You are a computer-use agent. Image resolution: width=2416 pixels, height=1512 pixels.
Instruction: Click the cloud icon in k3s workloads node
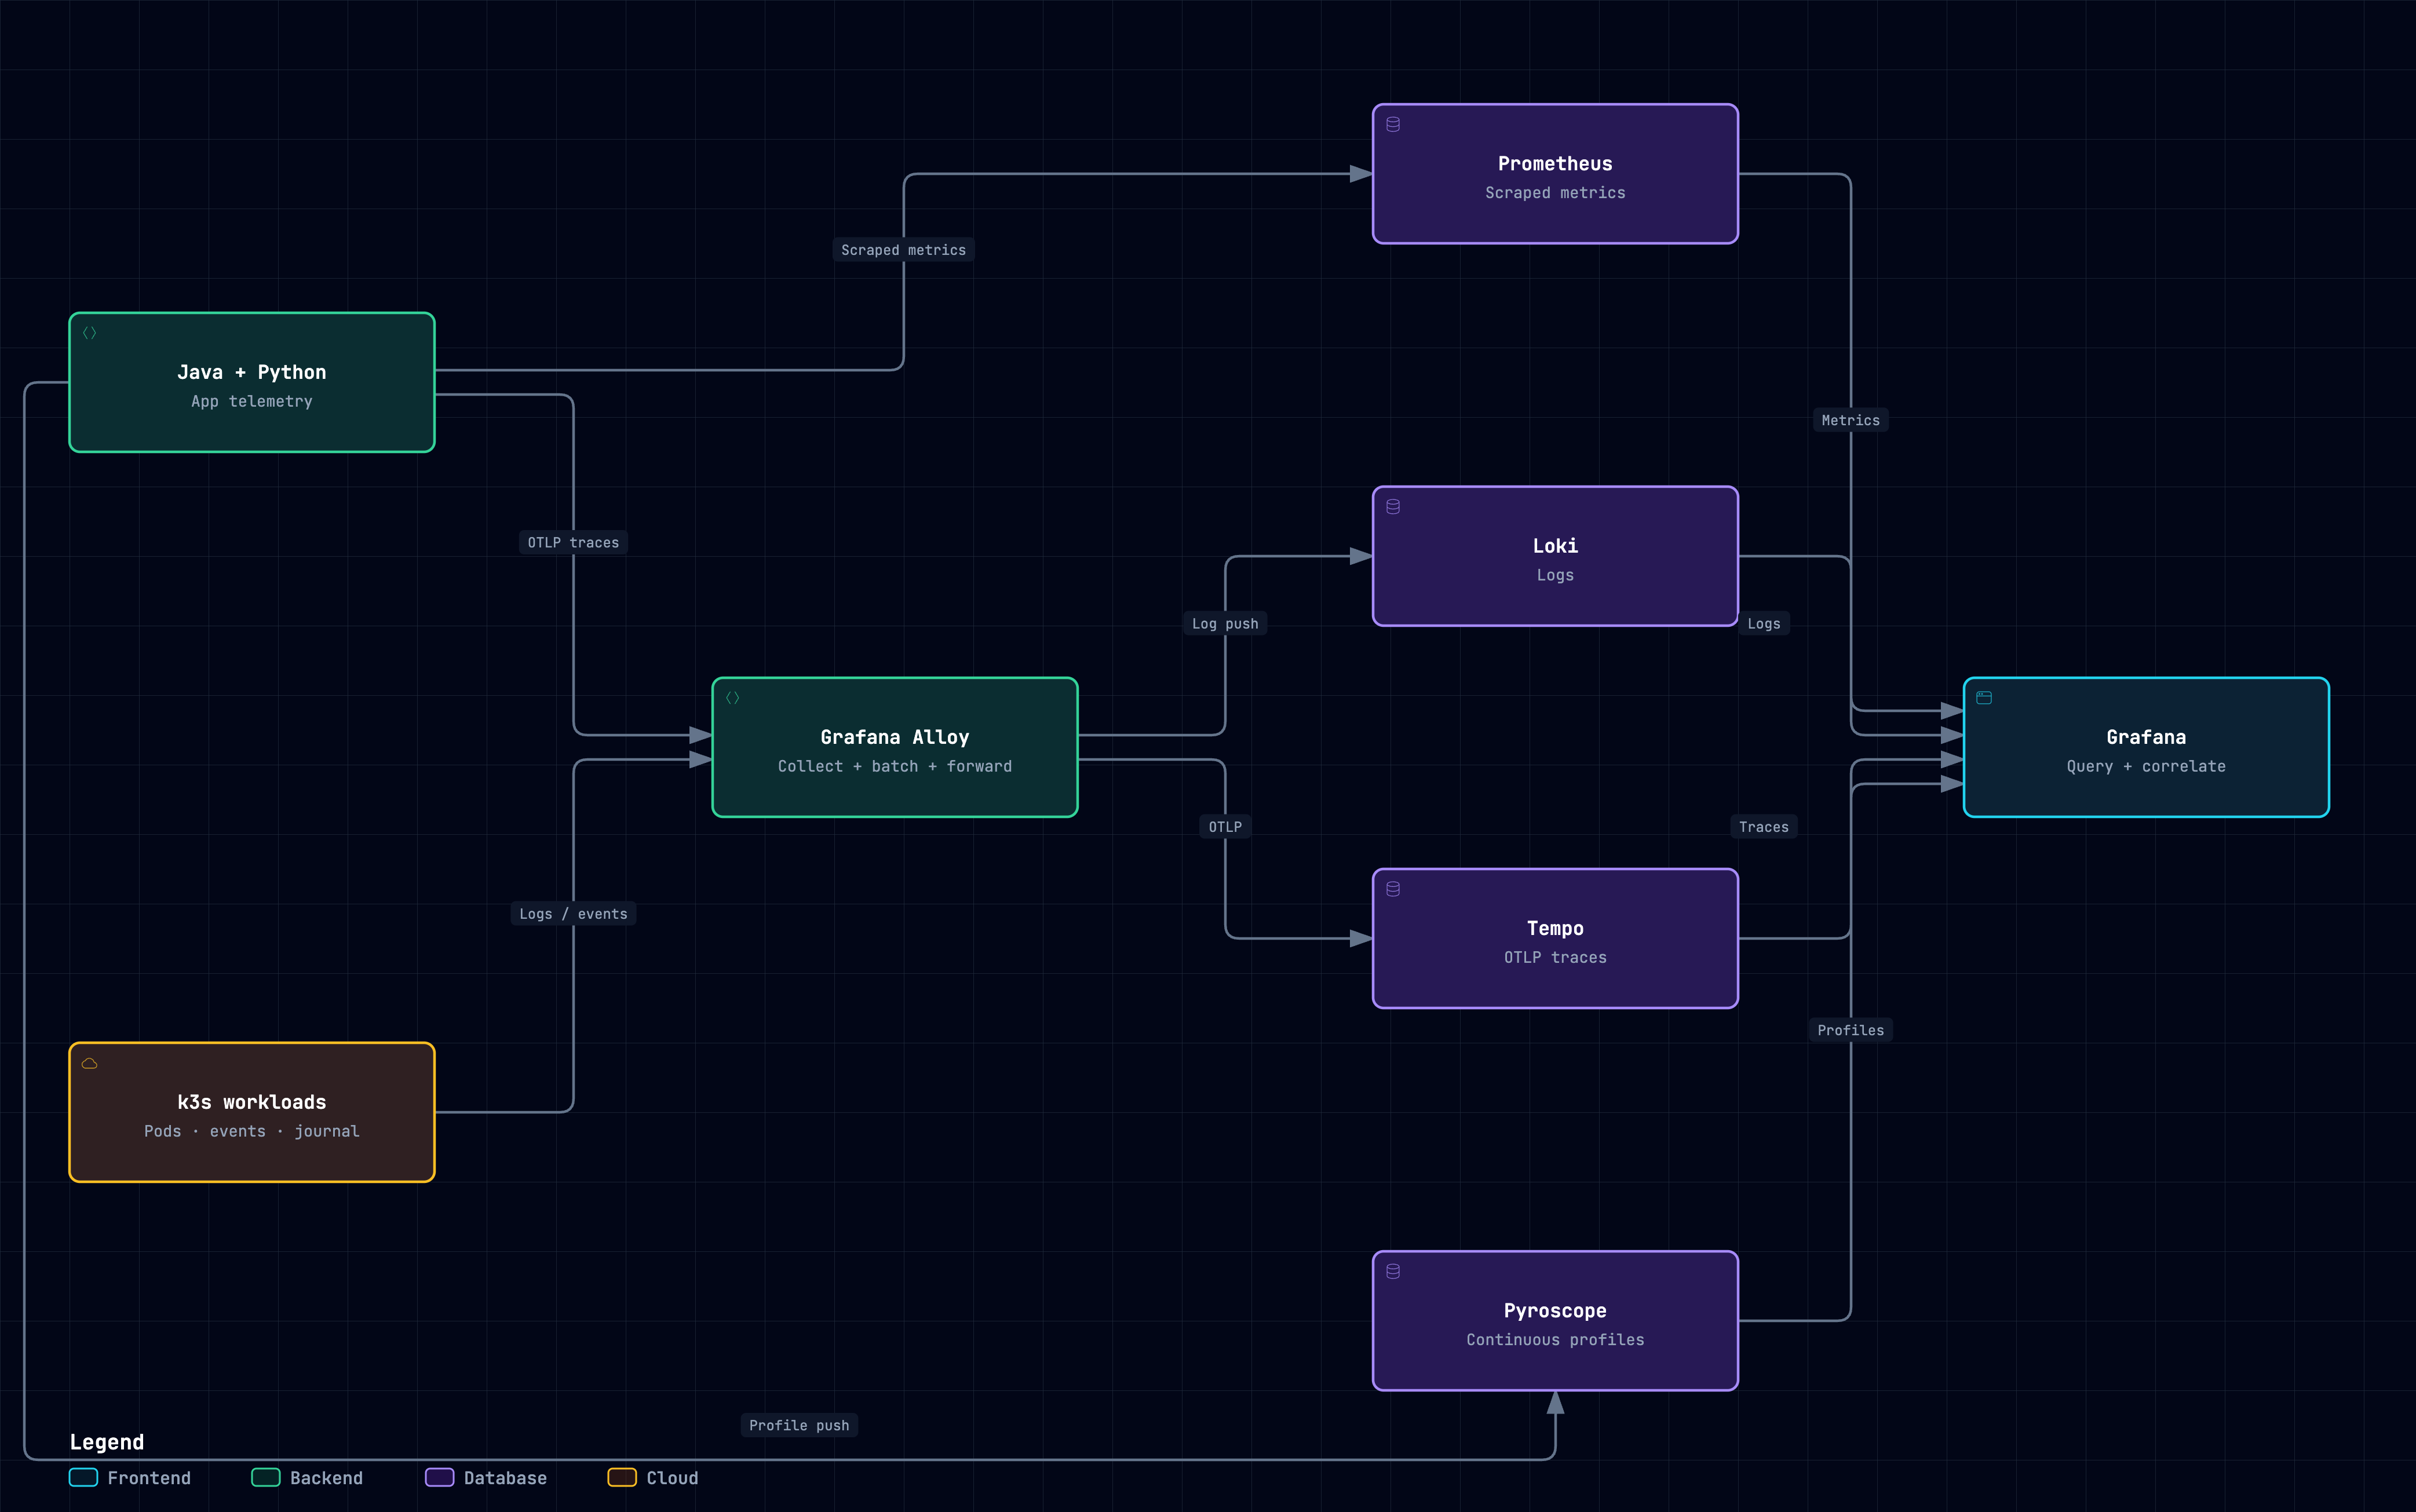tap(89, 1063)
